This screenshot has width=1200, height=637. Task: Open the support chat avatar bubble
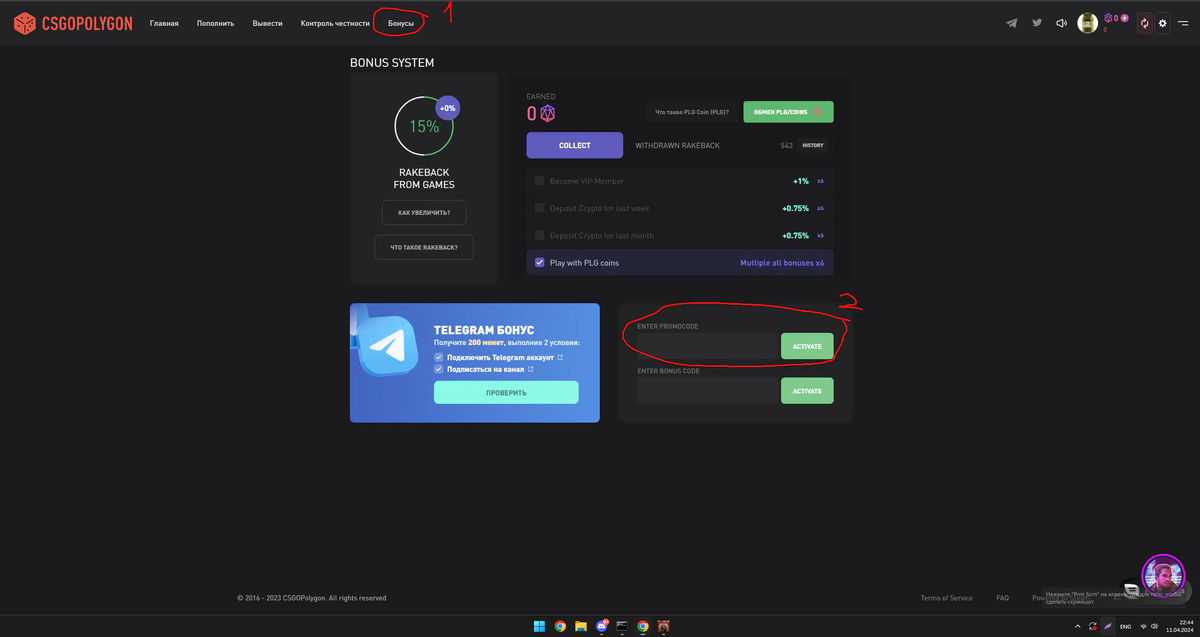[1163, 575]
